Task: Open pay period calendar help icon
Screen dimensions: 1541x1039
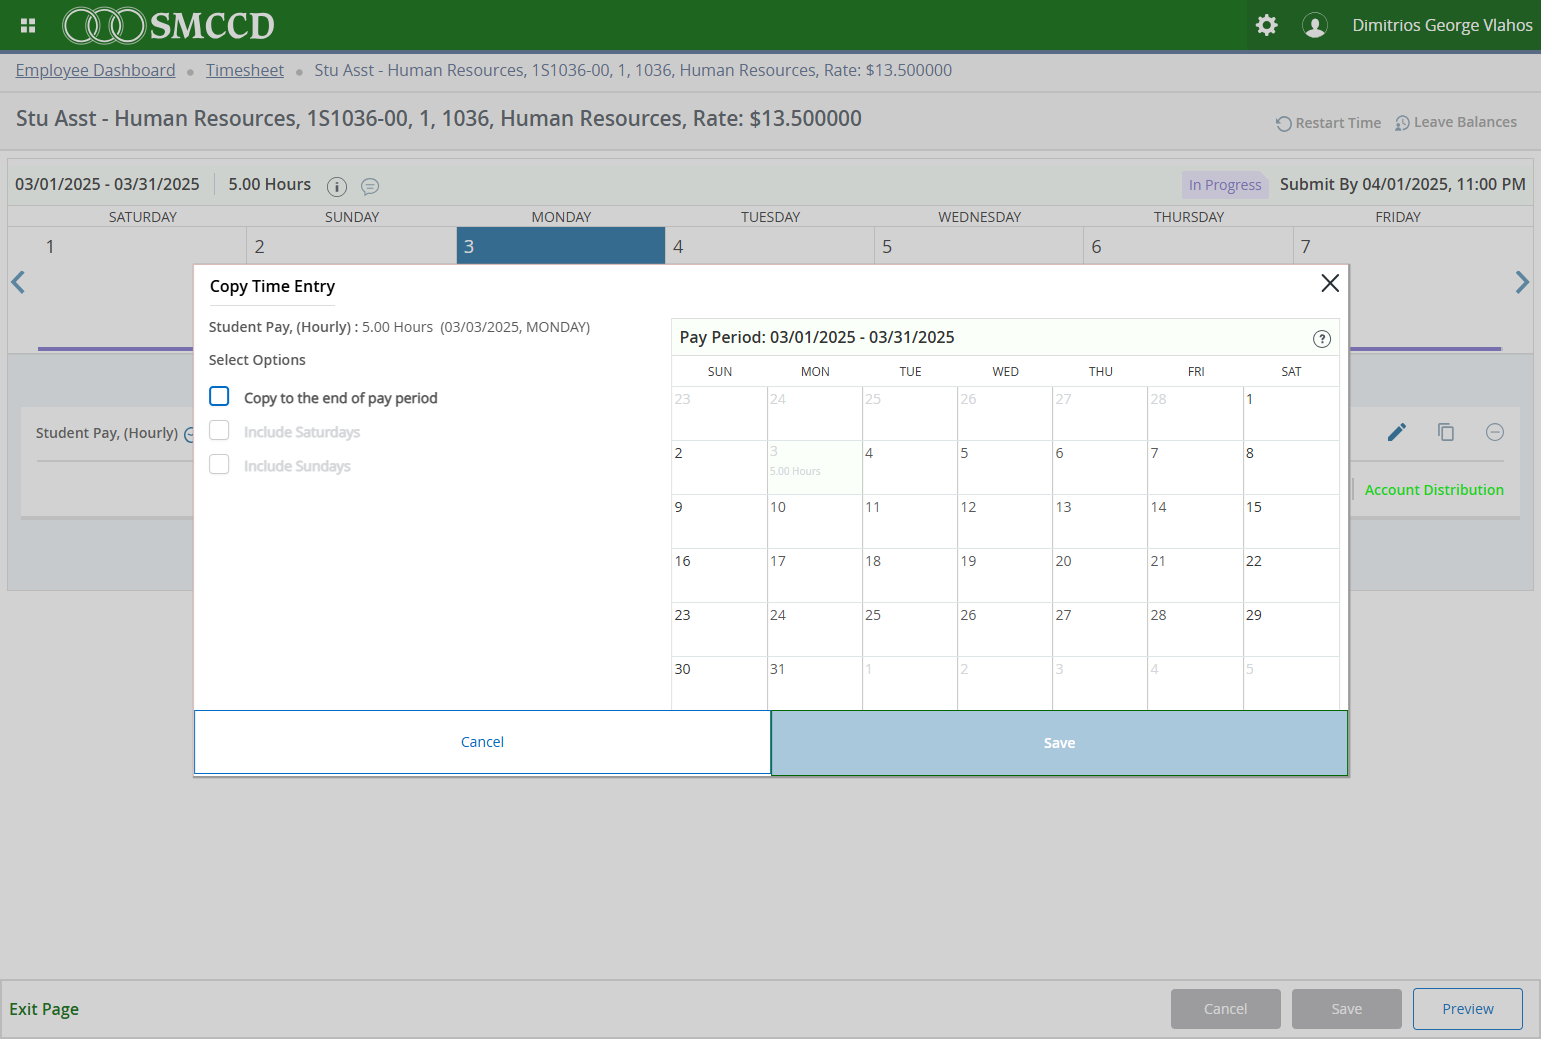Action: coord(1322,339)
